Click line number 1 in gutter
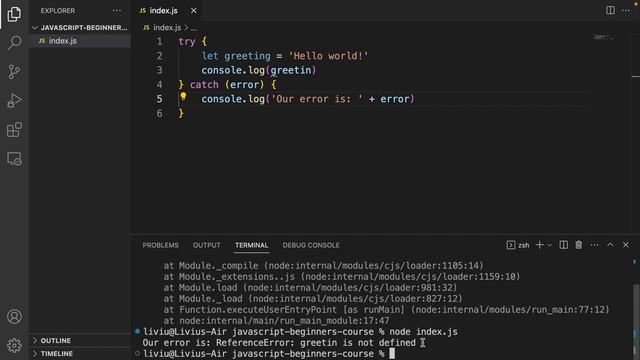This screenshot has width=640, height=360. click(159, 42)
